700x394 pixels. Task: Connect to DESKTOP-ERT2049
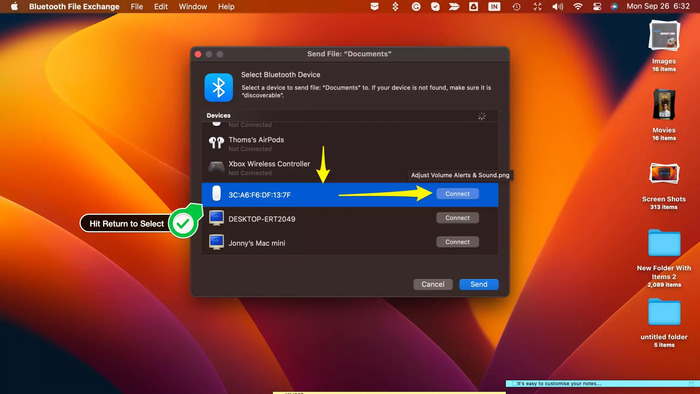(x=457, y=218)
